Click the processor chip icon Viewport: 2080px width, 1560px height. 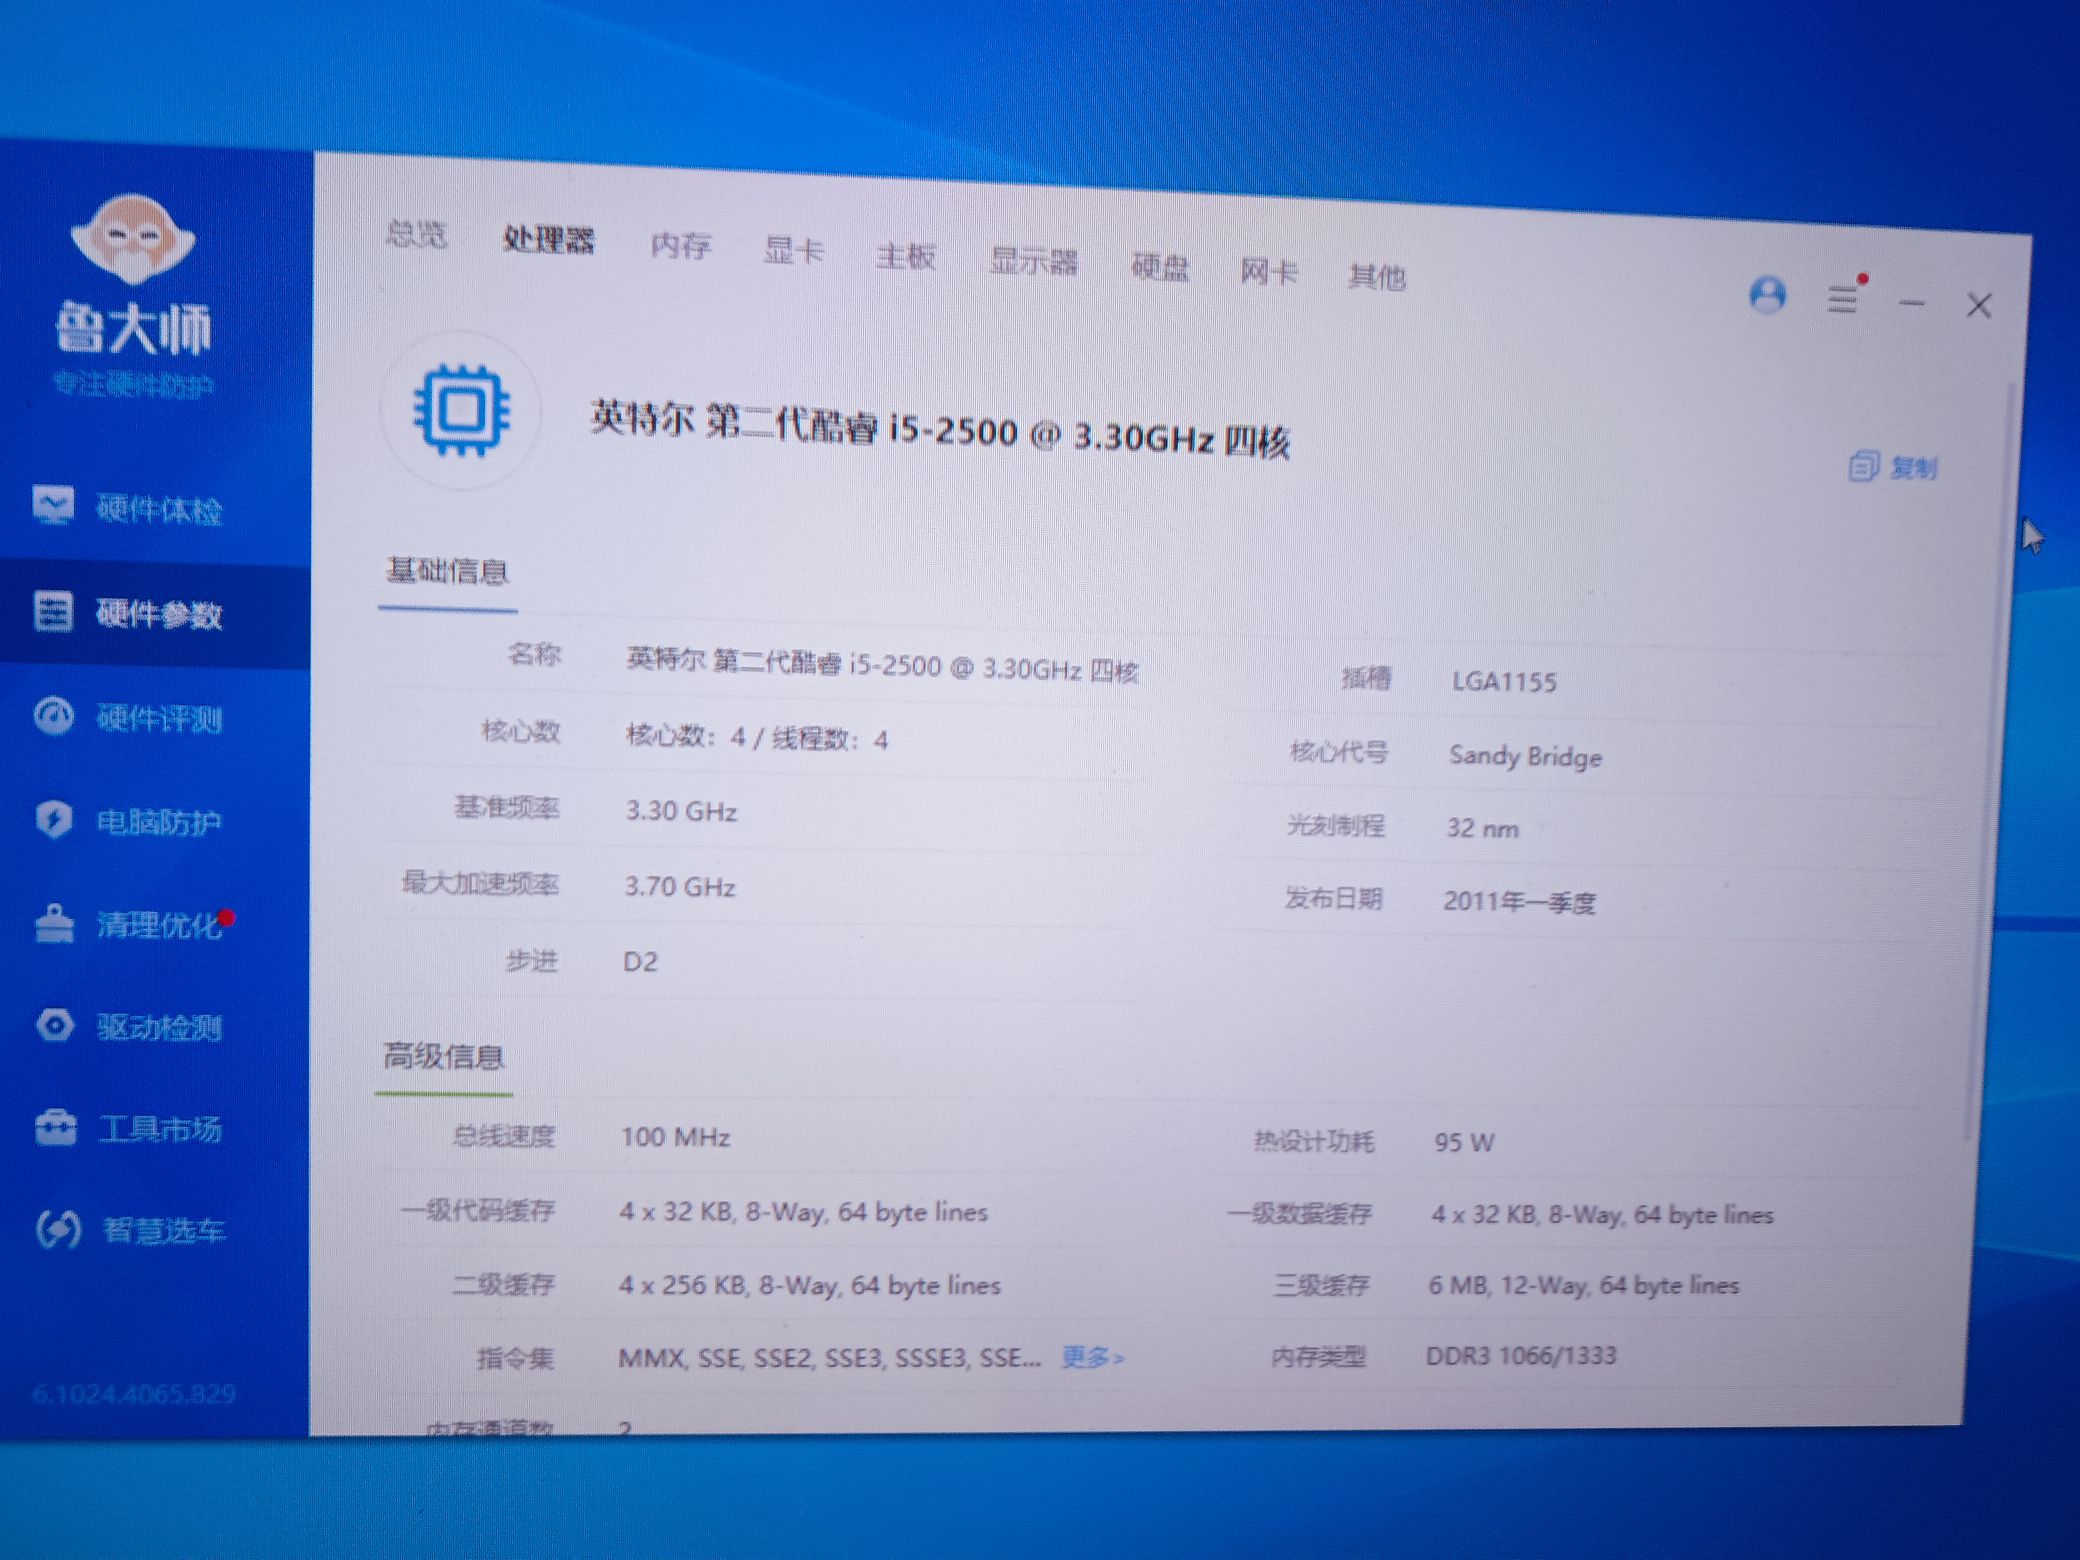(x=461, y=411)
